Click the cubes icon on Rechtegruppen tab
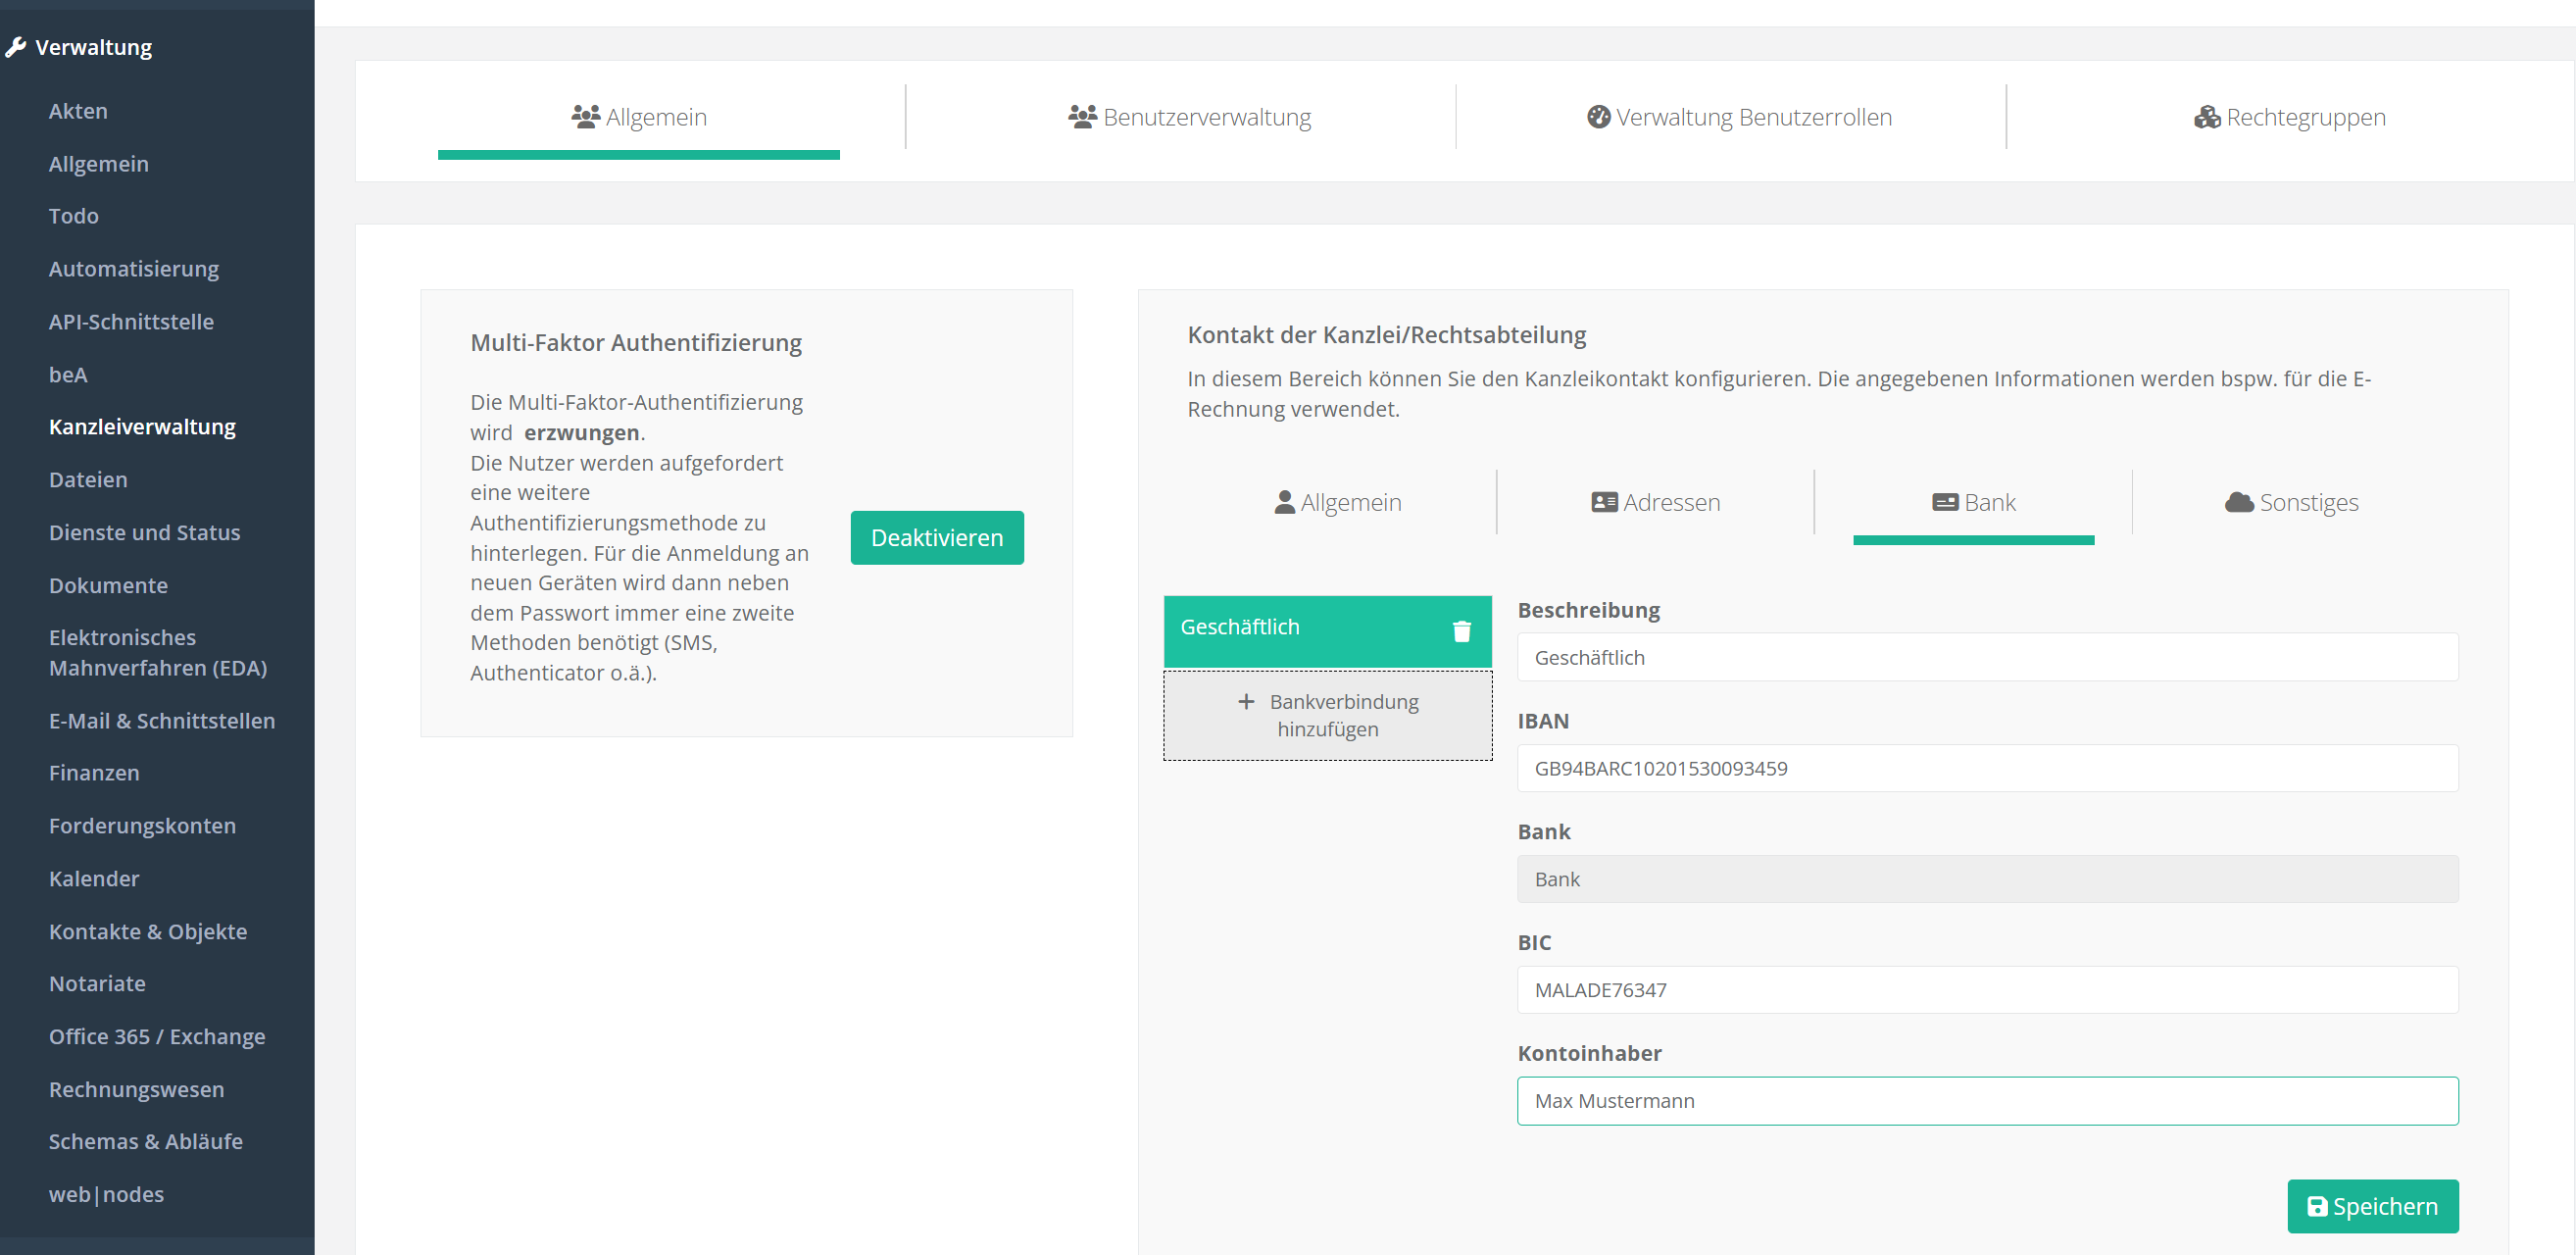Image resolution: width=2576 pixels, height=1255 pixels. coord(2206,117)
